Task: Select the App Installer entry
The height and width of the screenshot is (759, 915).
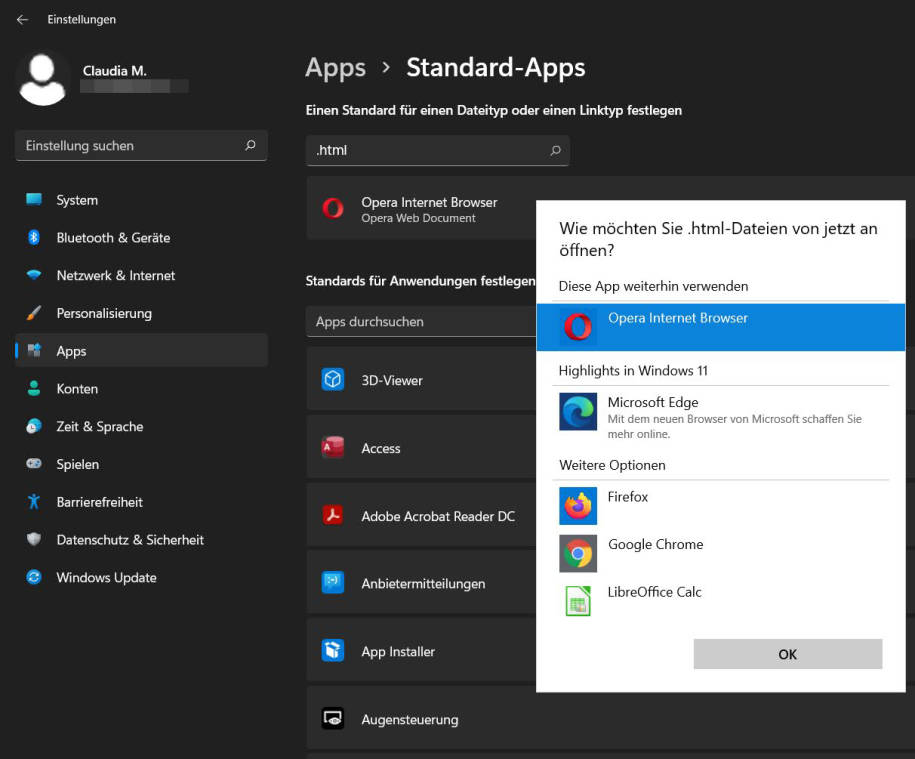Action: (397, 651)
